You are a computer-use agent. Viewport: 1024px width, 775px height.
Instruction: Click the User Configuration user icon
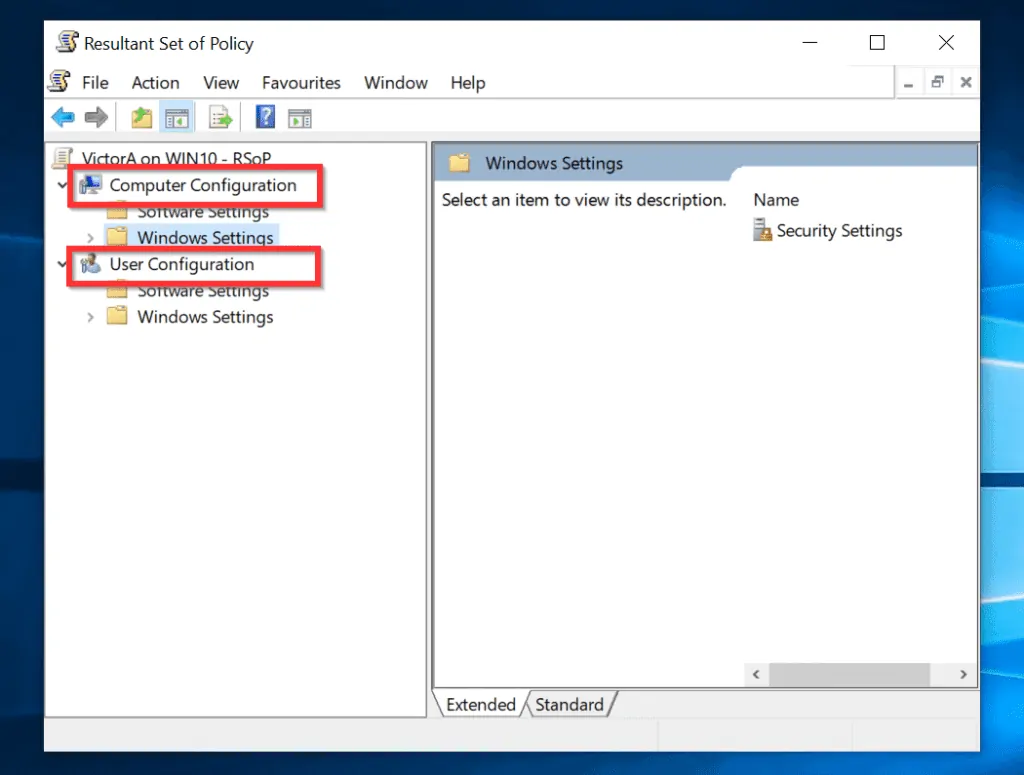click(x=90, y=264)
